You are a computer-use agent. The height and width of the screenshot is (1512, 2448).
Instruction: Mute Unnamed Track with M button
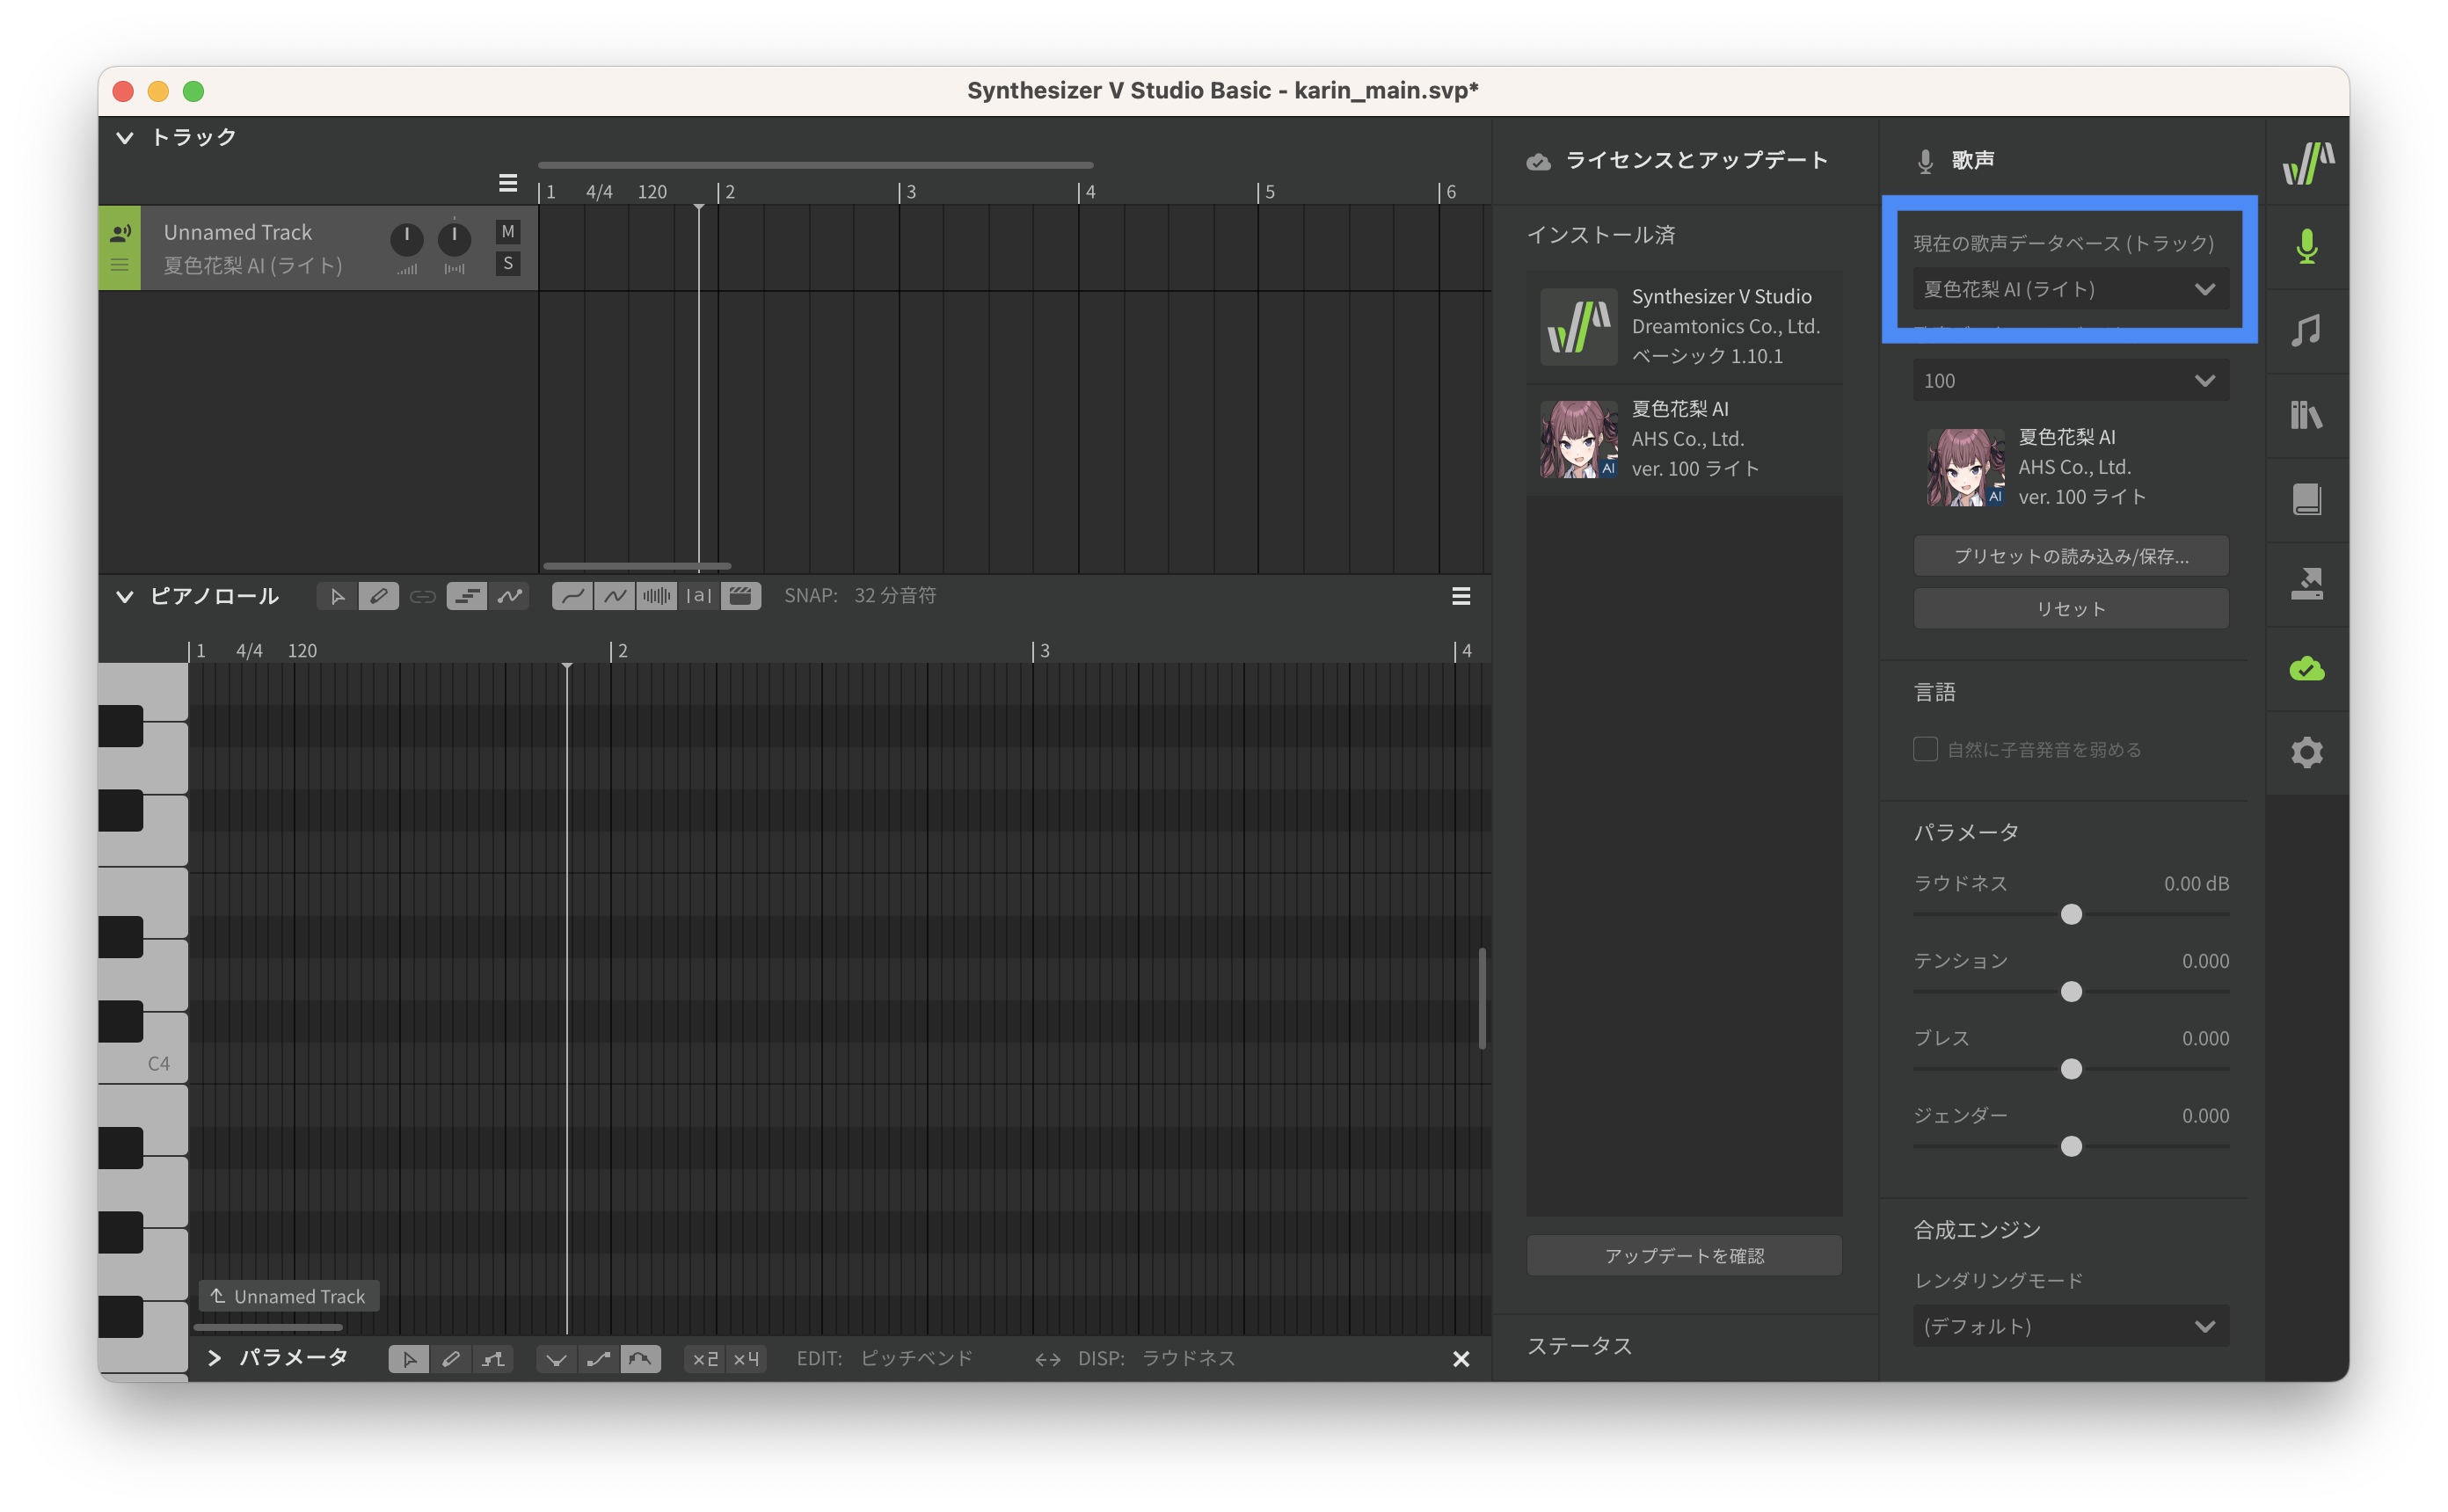point(508,232)
